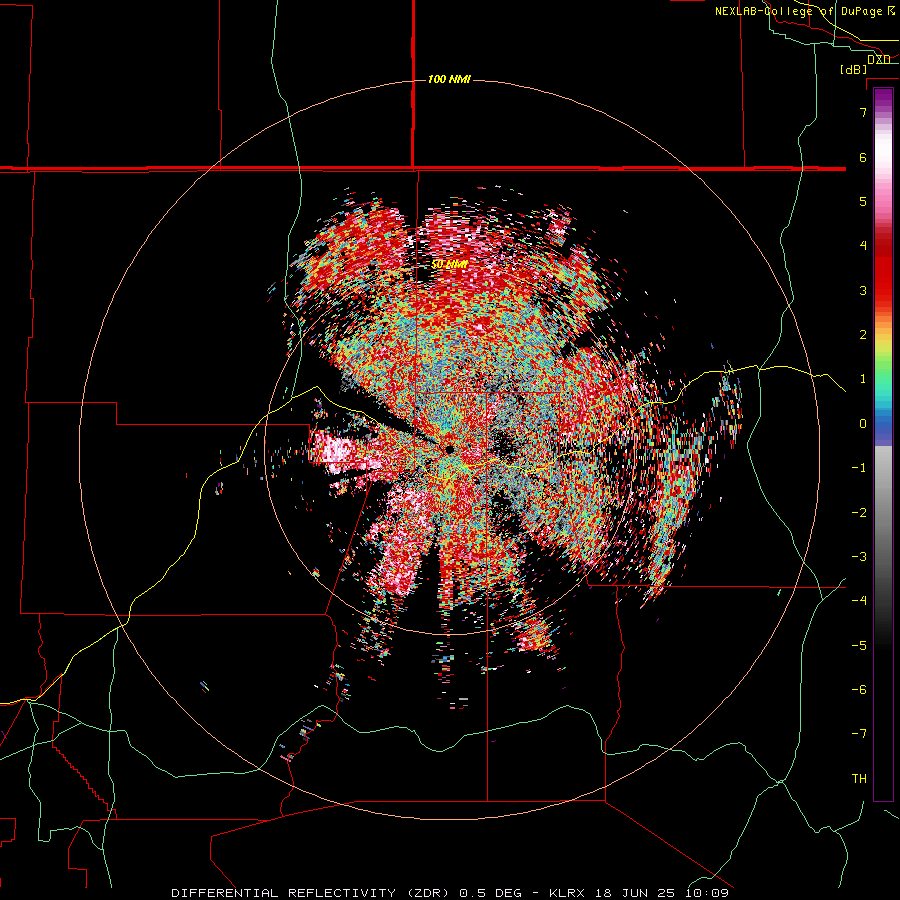Click the scale value 2
This screenshot has width=900, height=900.
(863, 335)
